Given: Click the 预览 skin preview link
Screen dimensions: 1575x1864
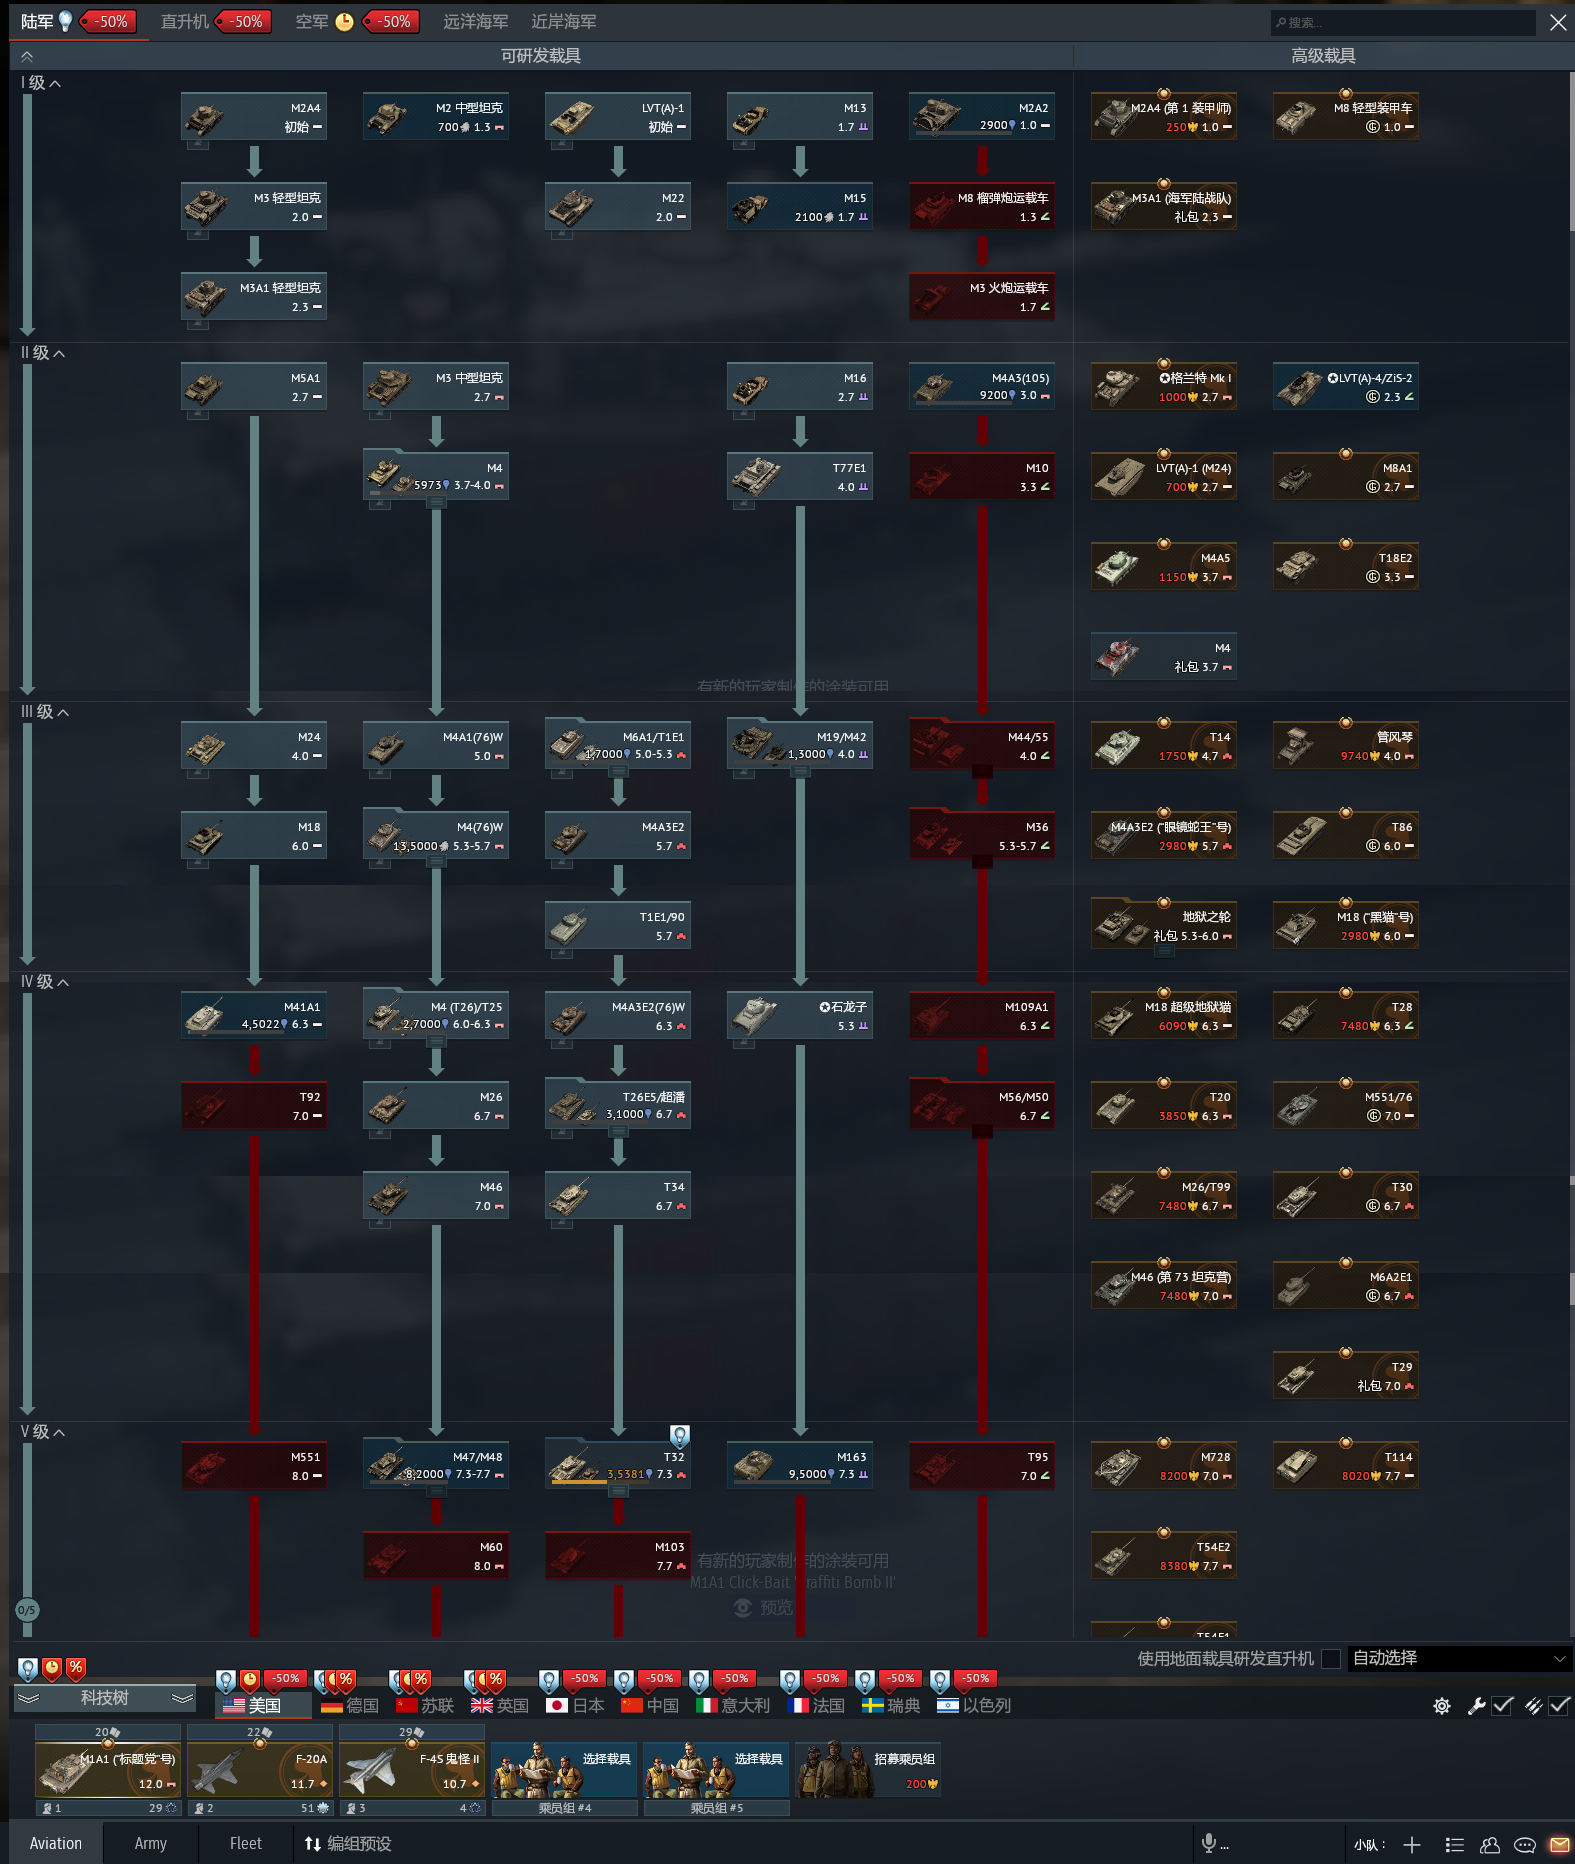Looking at the screenshot, I should point(764,1608).
